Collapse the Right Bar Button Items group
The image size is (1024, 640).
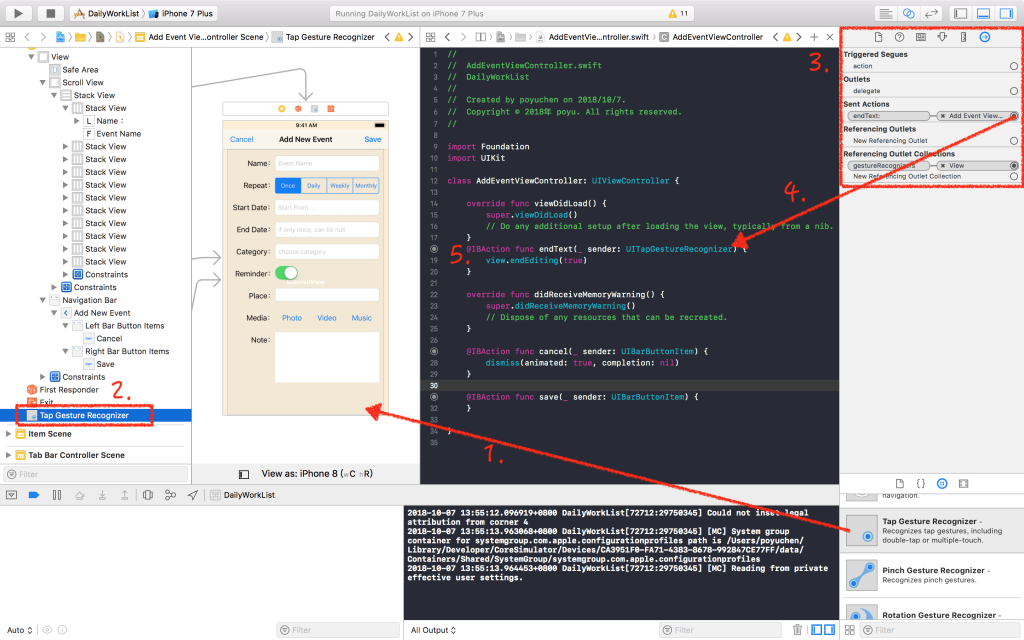[x=65, y=351]
